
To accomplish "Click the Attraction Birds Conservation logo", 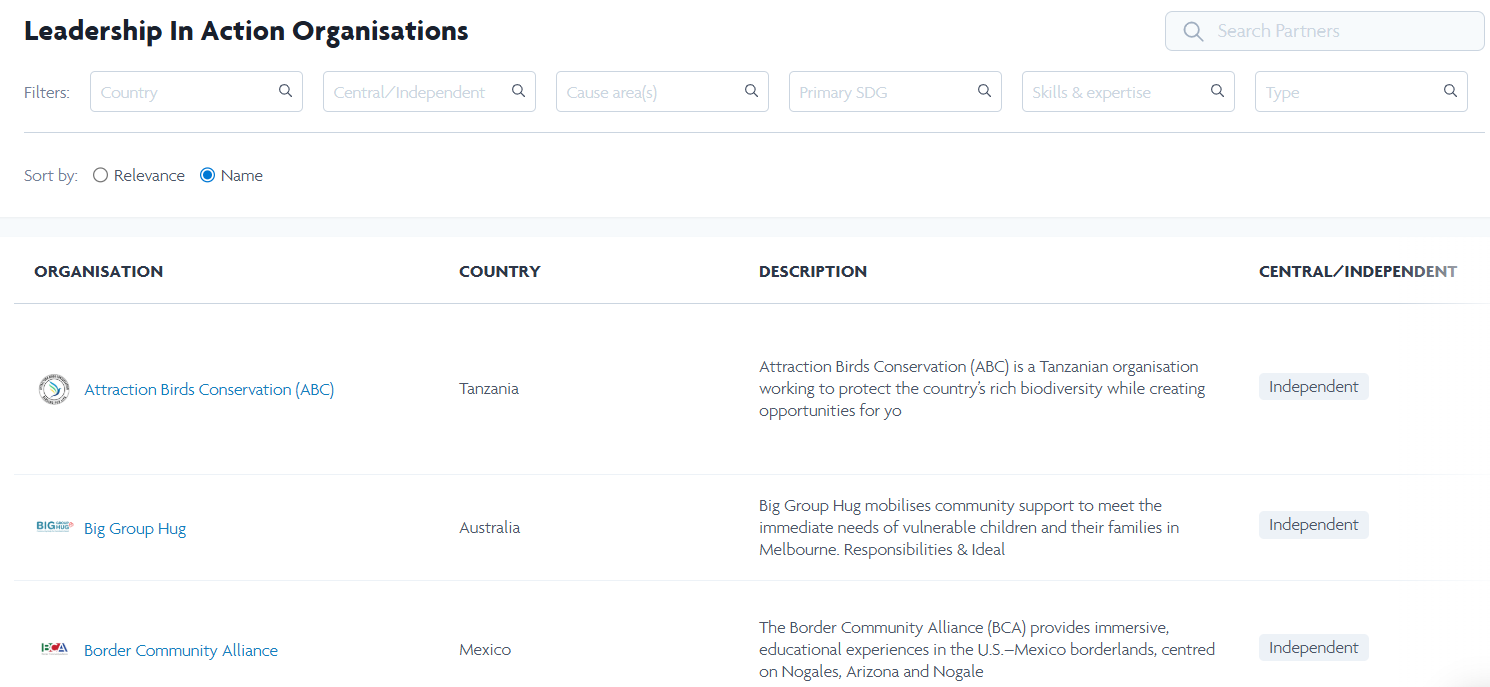I will [54, 389].
